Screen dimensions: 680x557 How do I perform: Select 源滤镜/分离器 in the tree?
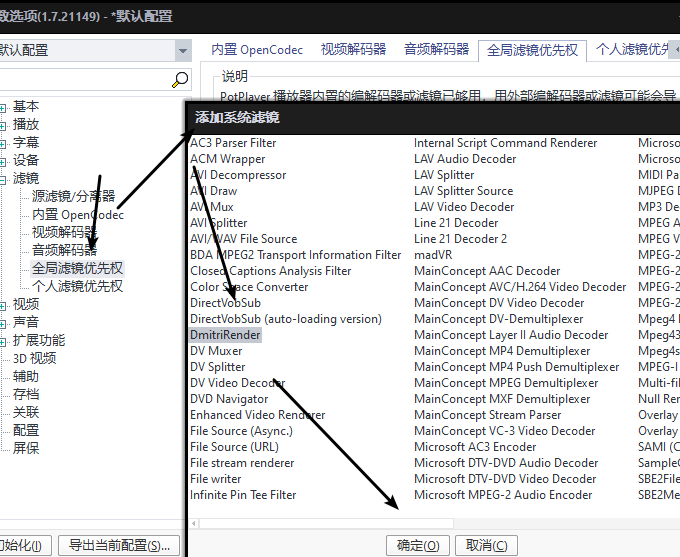pyautogui.click(x=73, y=197)
